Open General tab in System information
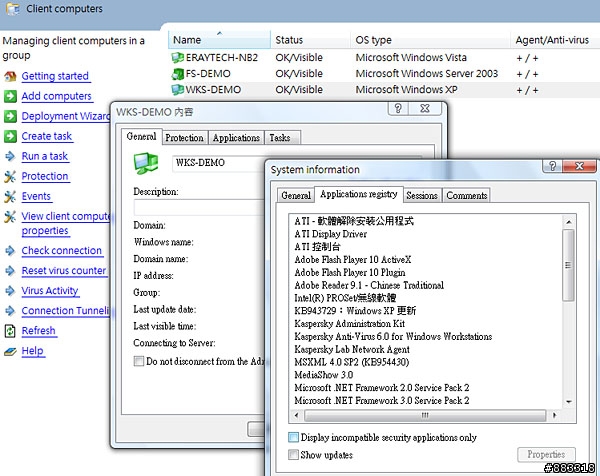The height and width of the screenshot is (476, 600). [296, 195]
